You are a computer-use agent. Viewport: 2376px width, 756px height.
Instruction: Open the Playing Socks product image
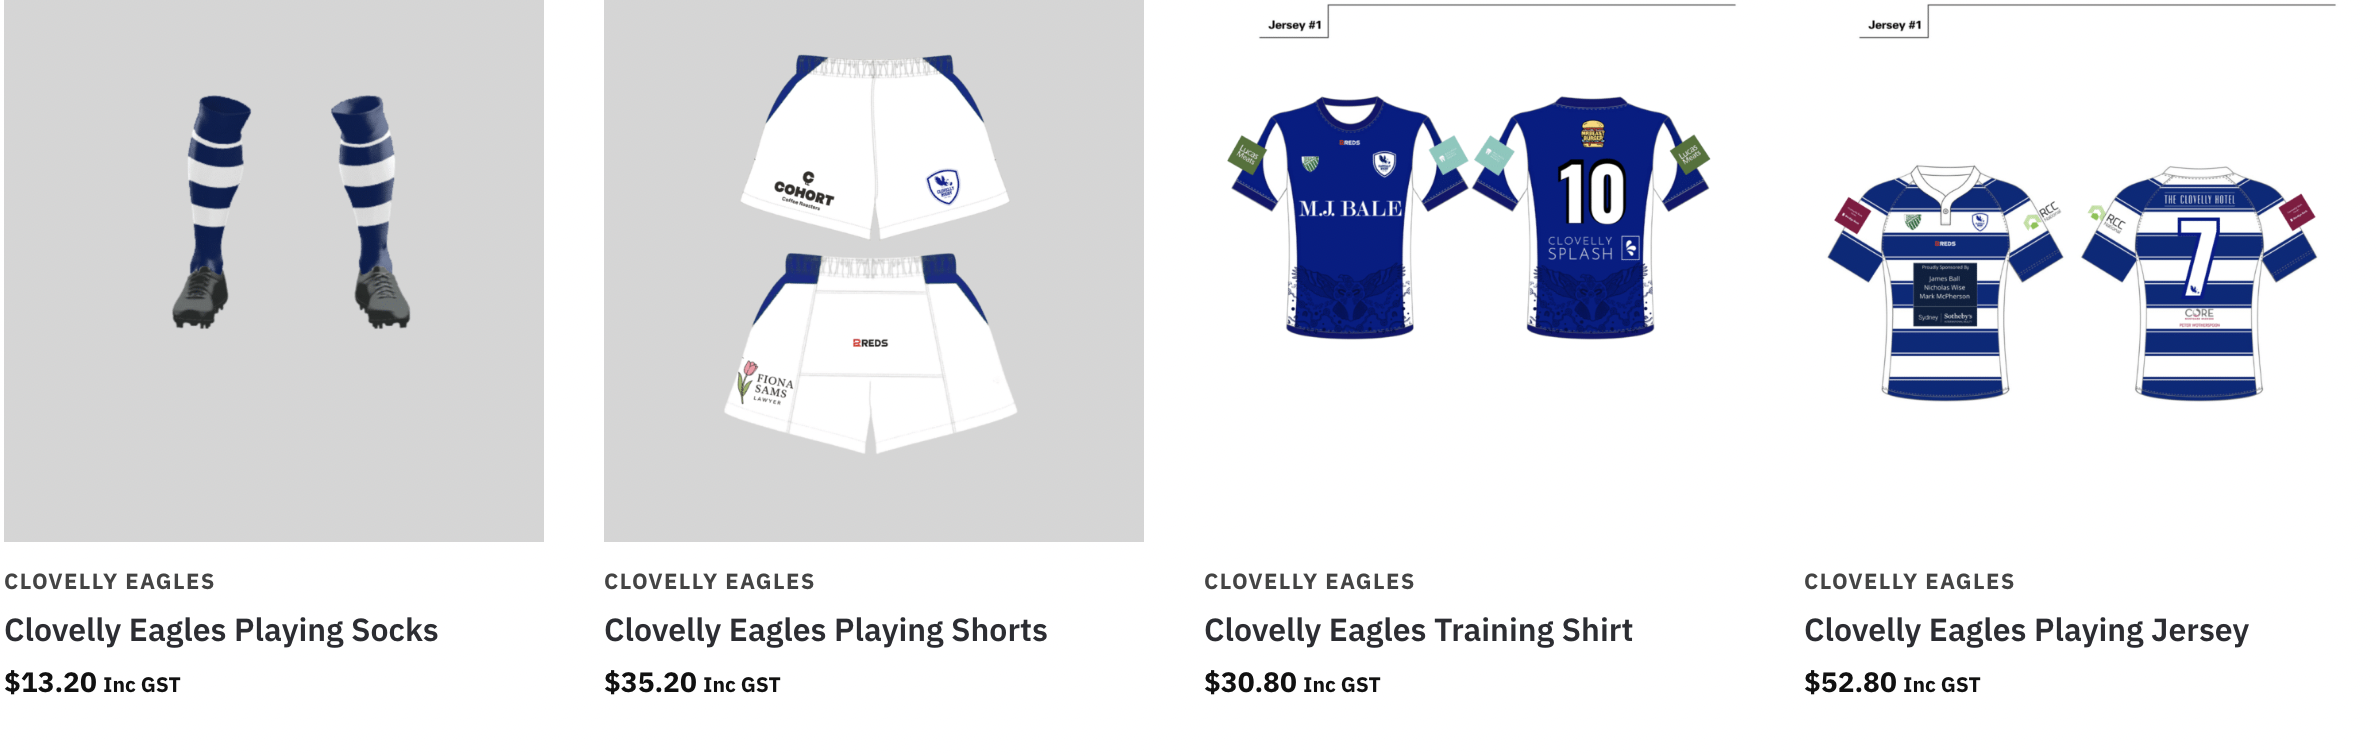[274, 270]
